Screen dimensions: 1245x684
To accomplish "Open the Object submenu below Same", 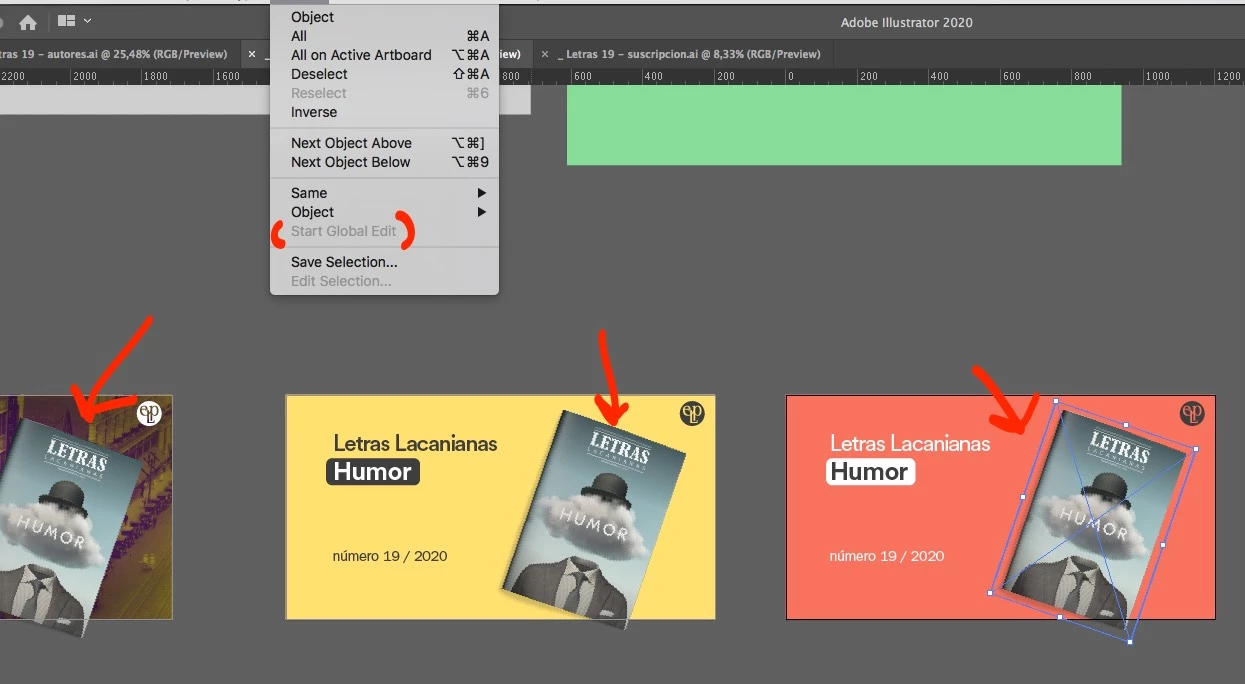I will [384, 212].
